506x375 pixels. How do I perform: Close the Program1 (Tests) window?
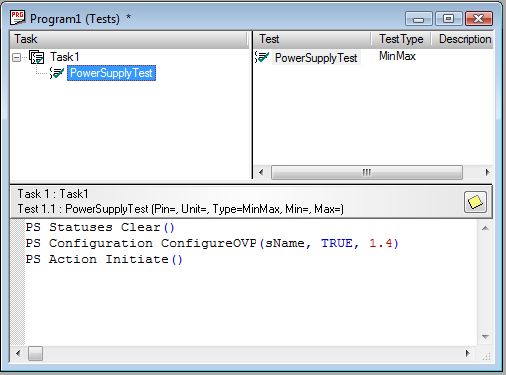(x=479, y=19)
